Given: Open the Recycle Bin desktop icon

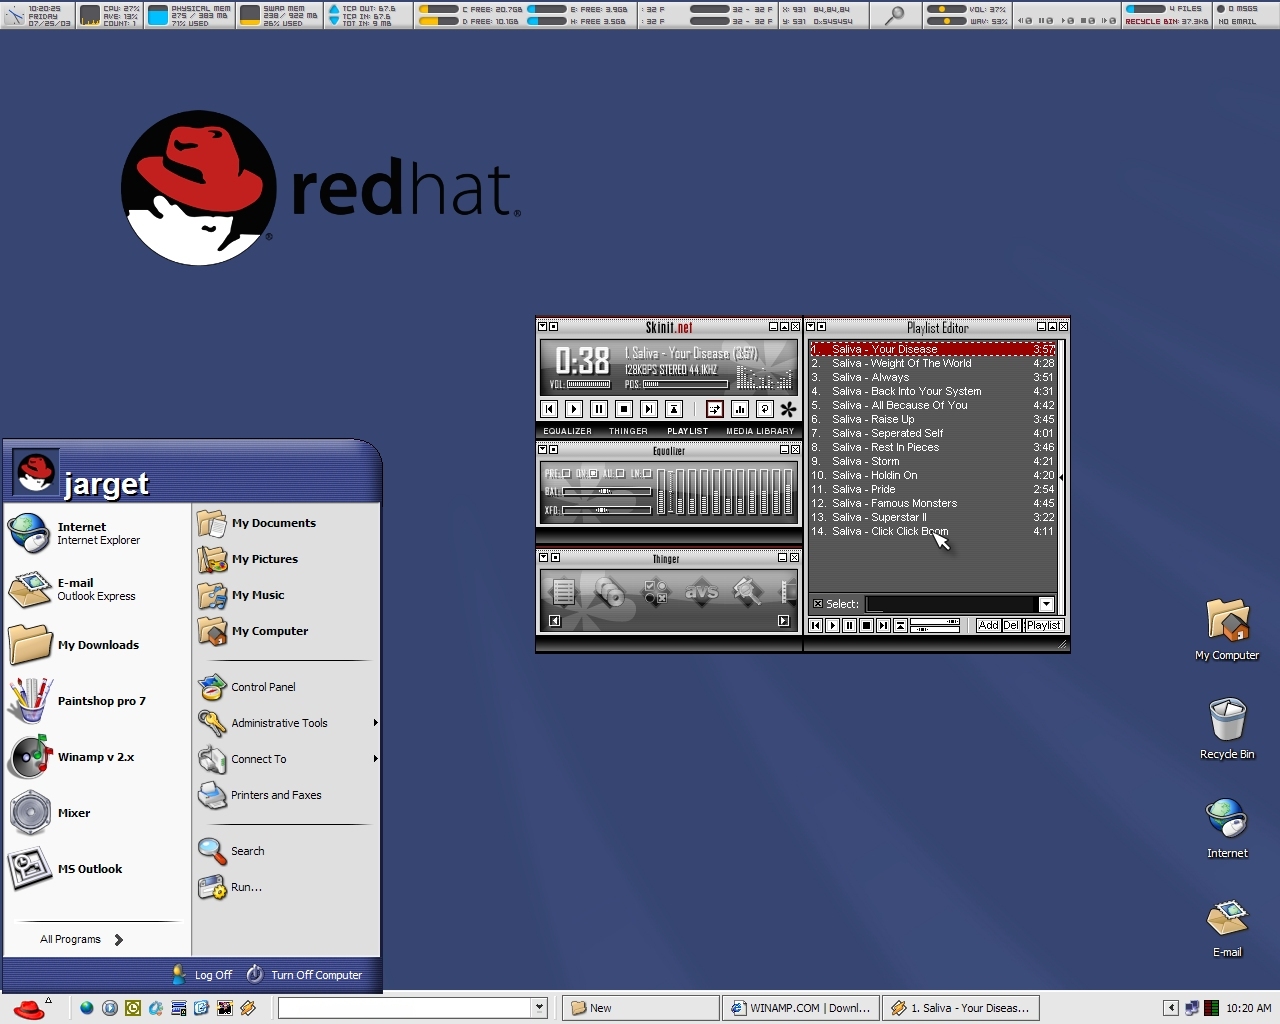Looking at the screenshot, I should click(1227, 728).
